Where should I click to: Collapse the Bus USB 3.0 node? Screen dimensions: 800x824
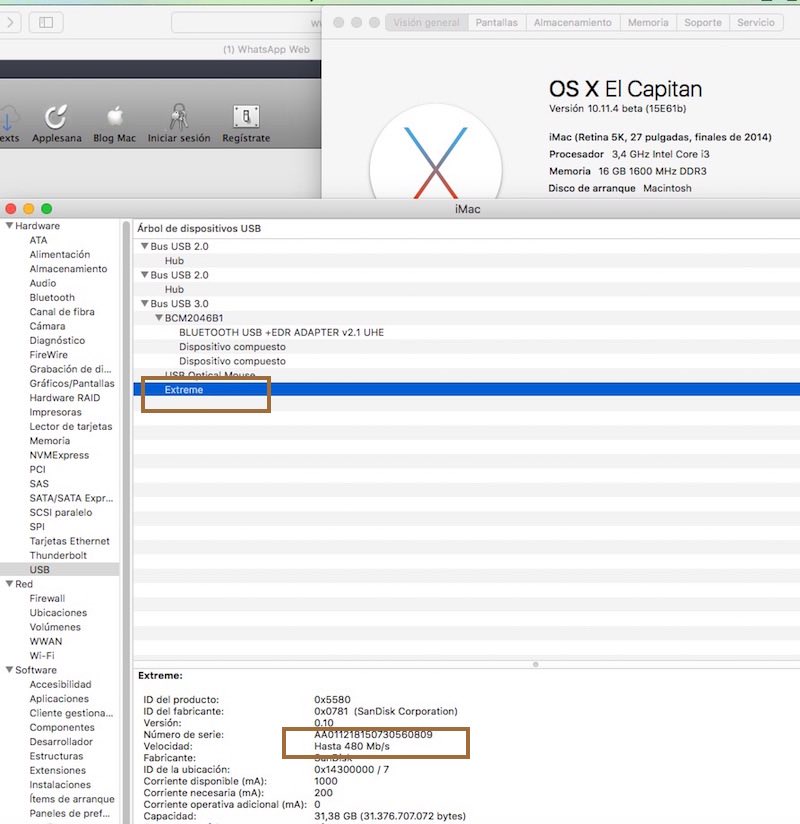click(x=145, y=303)
